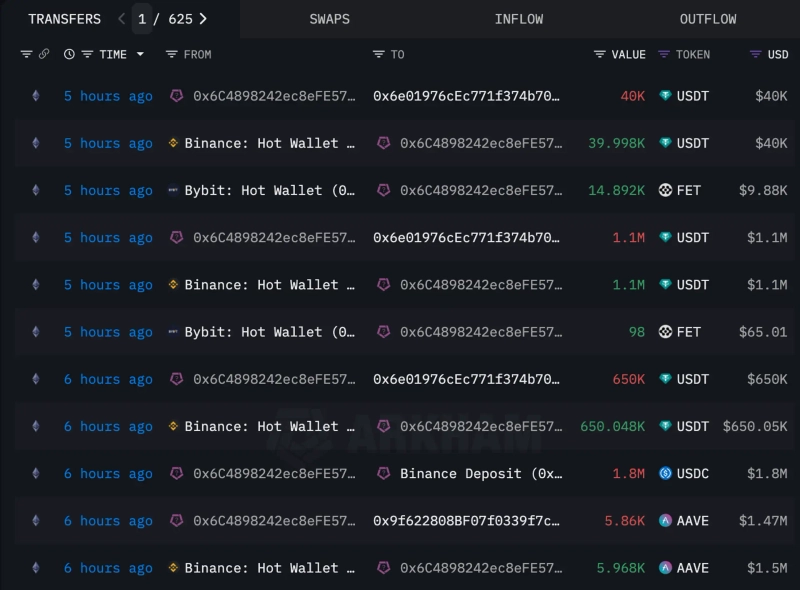Open the Binance Deposit address link
Image resolution: width=800 pixels, height=590 pixels.
pos(480,474)
